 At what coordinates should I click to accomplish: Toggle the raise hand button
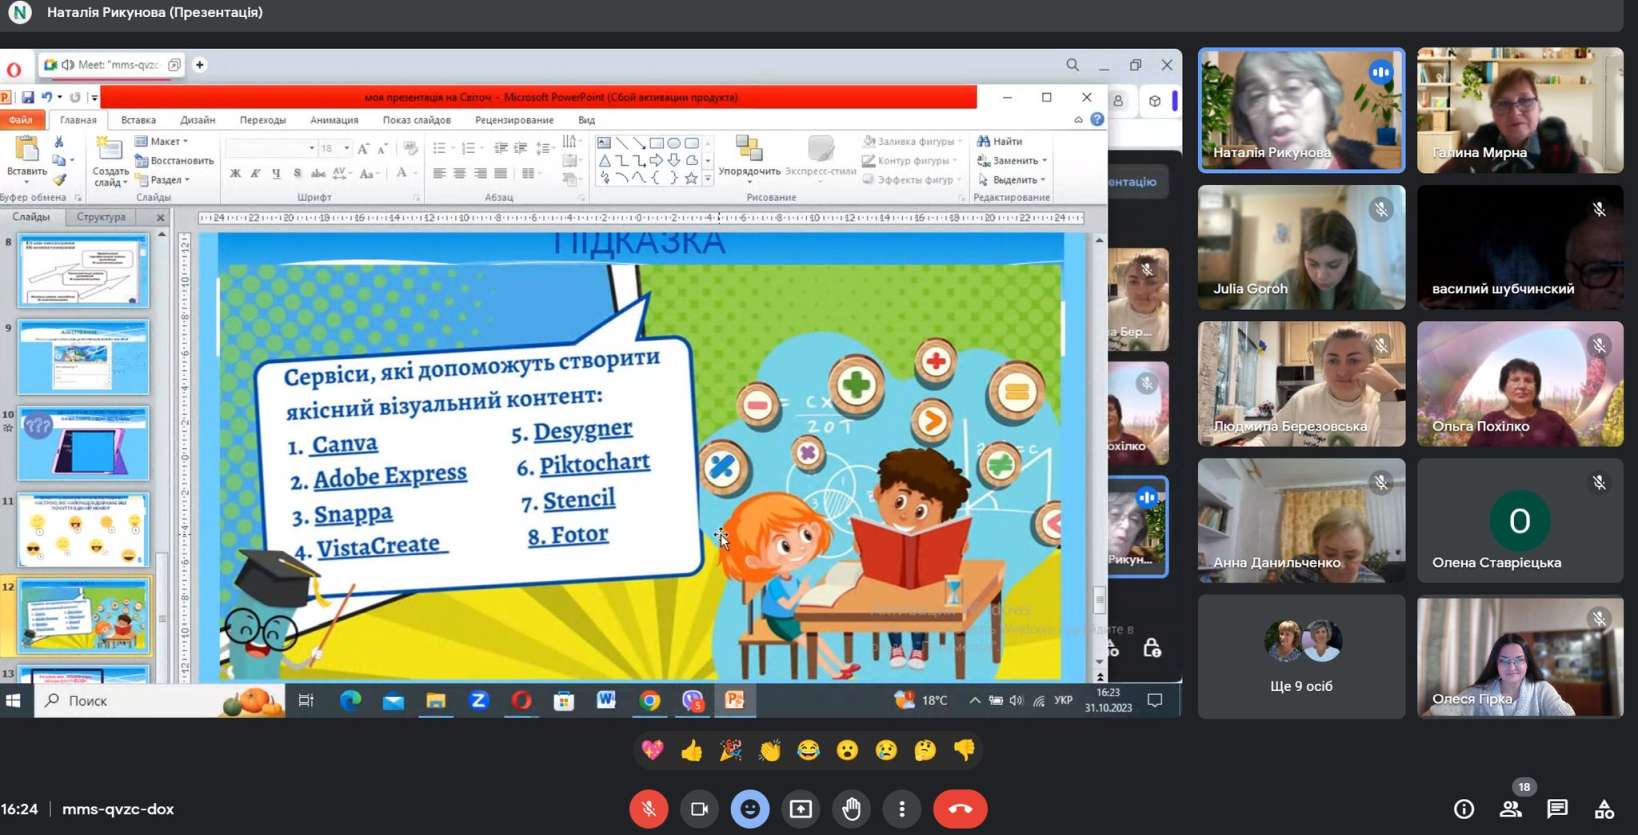[851, 809]
